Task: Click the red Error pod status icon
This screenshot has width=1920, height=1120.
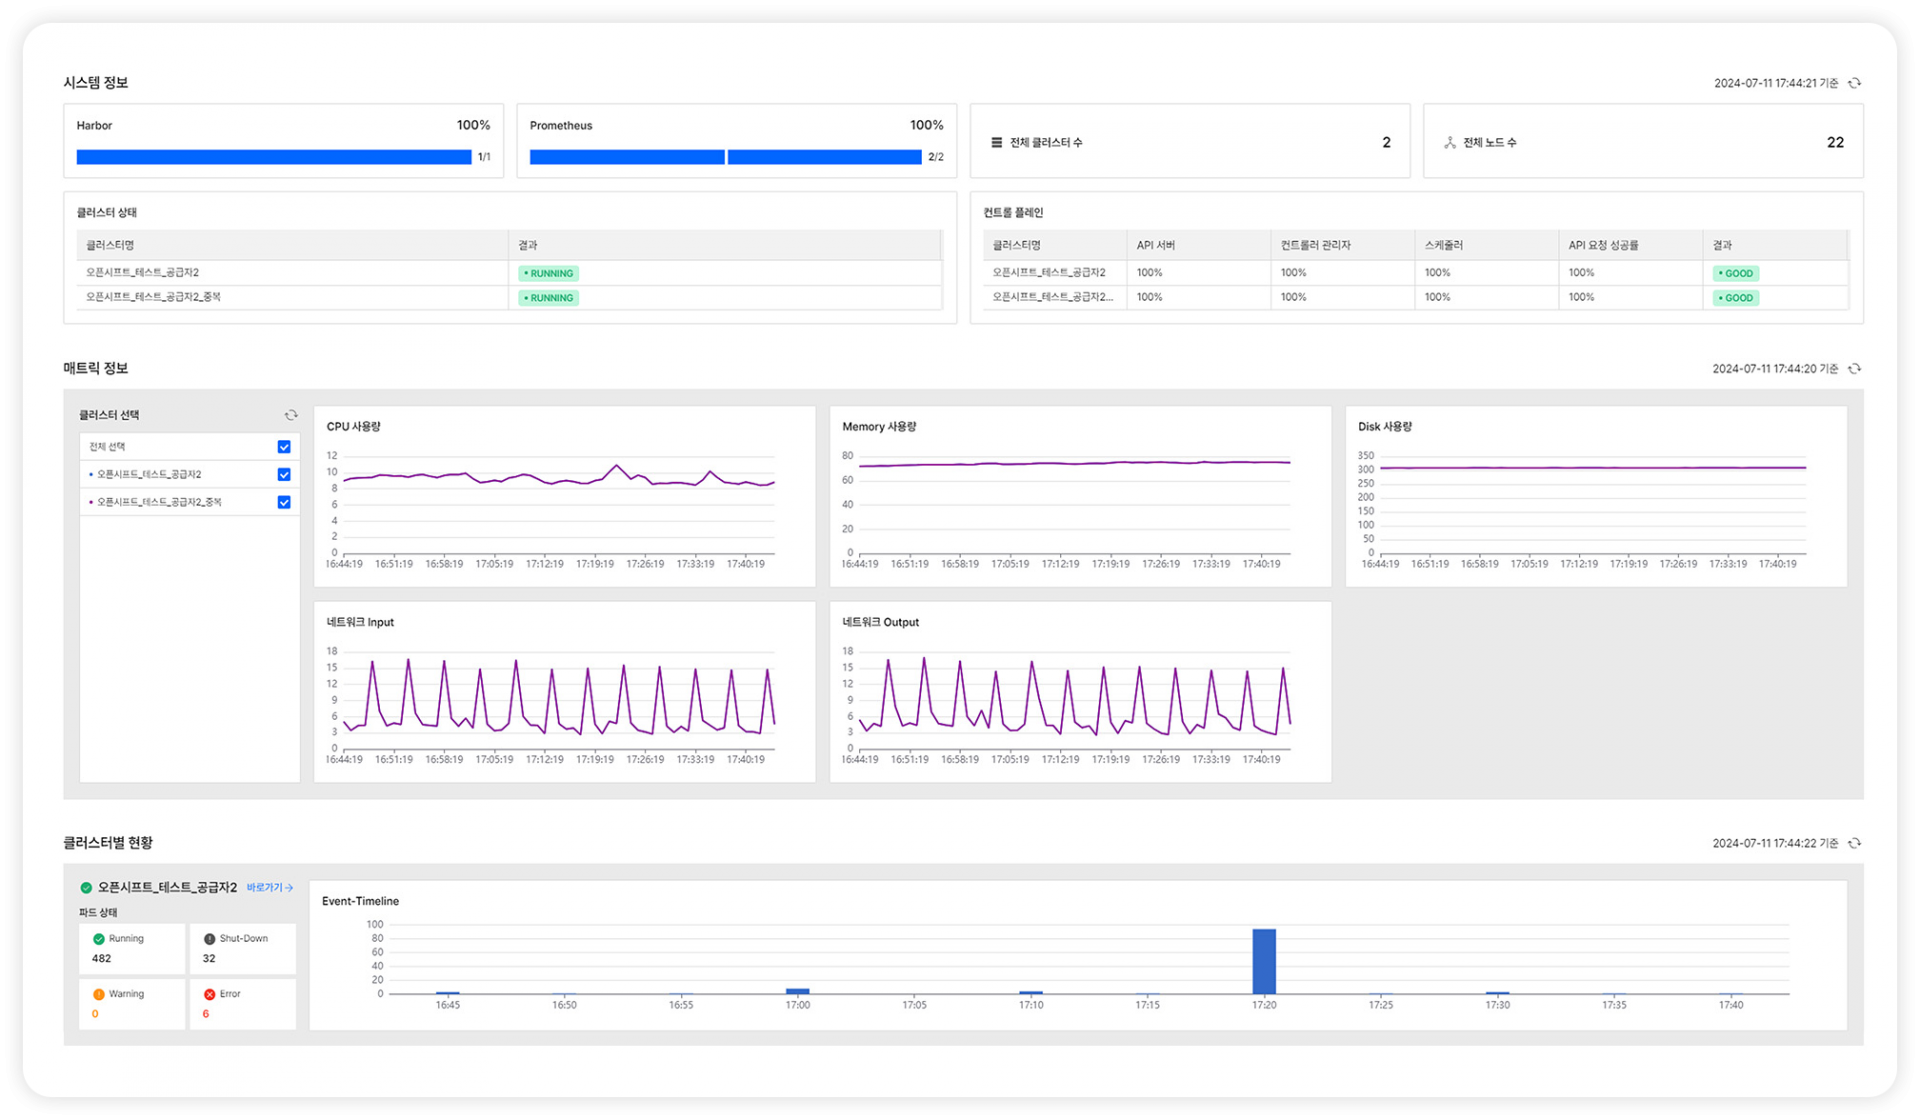Action: click(209, 994)
